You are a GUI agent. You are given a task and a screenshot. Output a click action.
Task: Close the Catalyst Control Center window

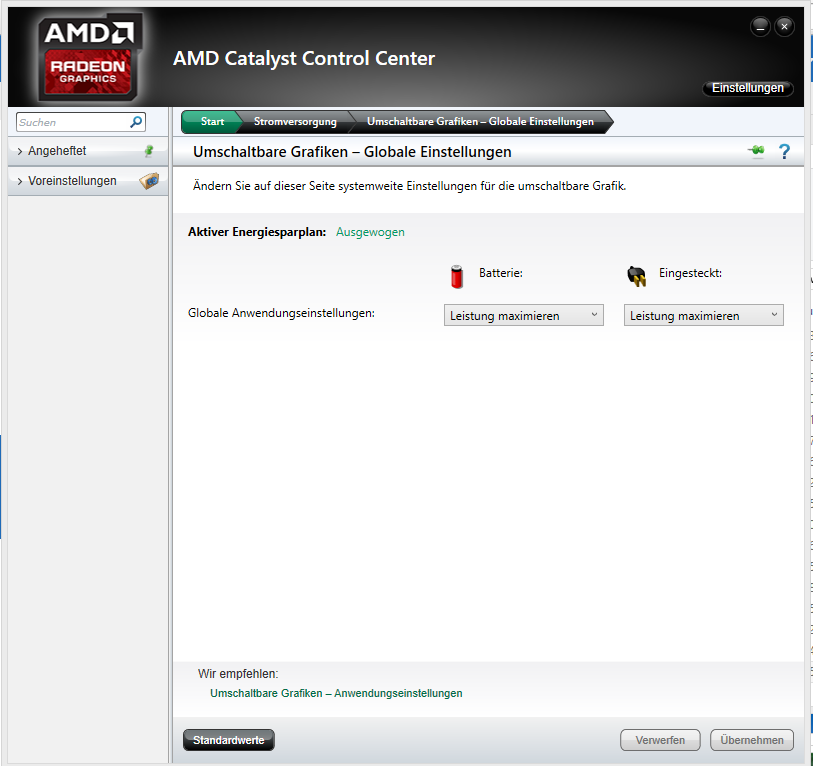pyautogui.click(x=784, y=26)
